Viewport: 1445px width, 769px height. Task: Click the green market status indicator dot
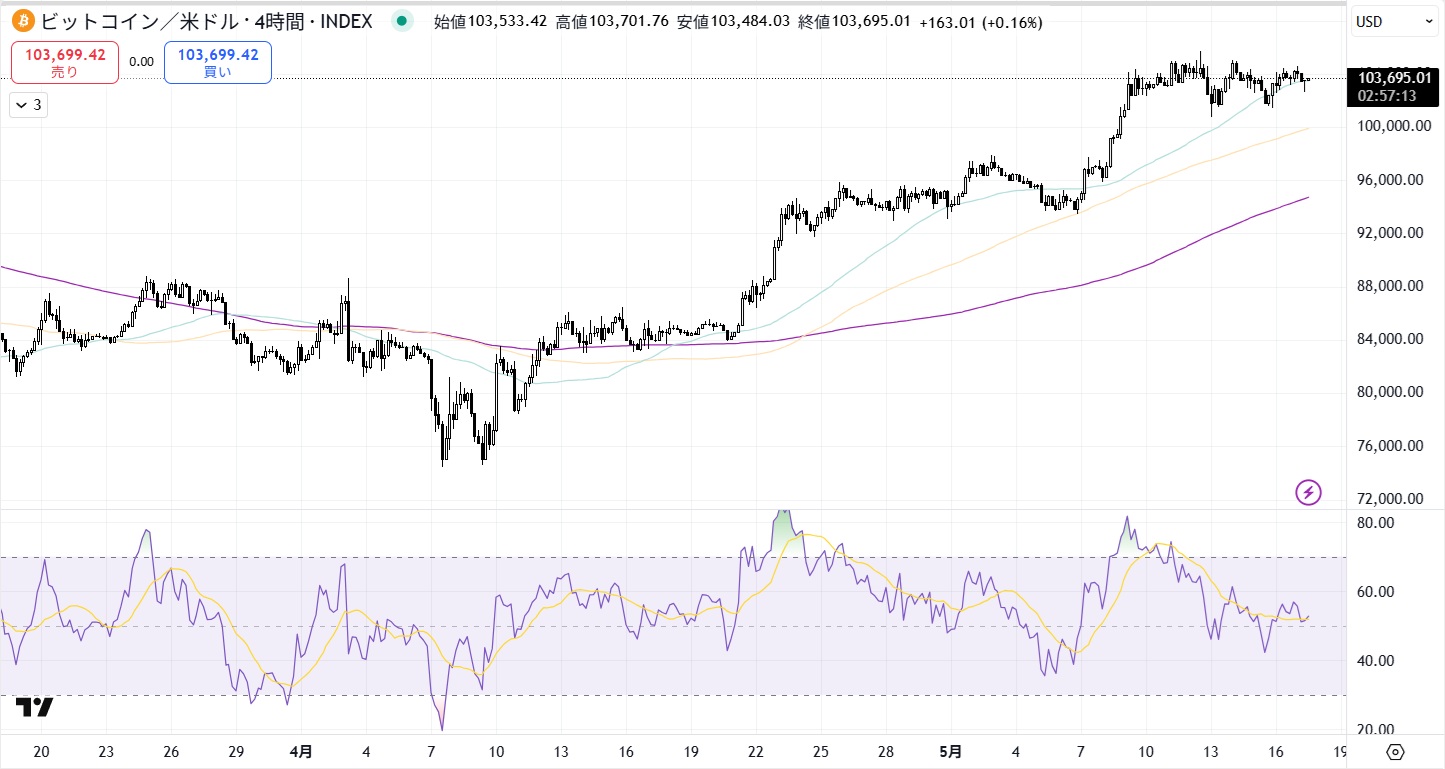(402, 21)
